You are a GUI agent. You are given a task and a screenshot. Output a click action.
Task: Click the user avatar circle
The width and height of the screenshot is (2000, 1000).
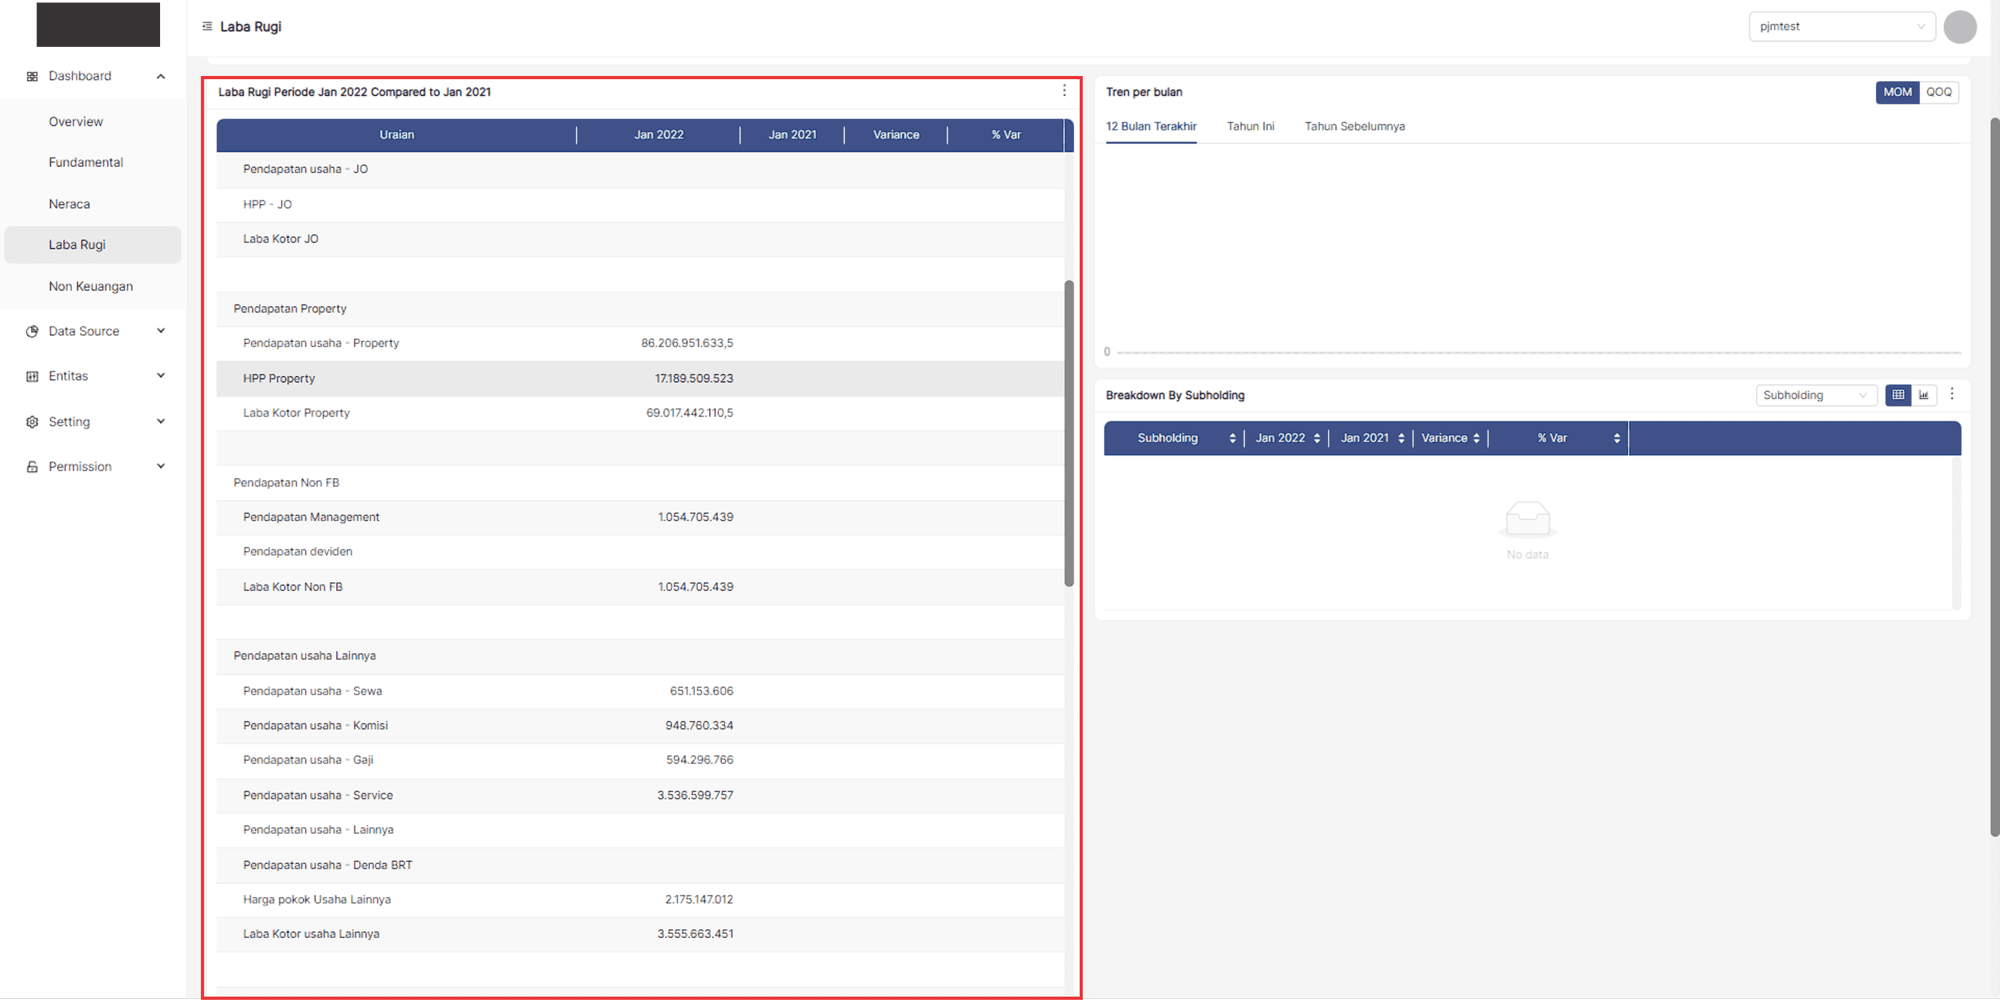pos(1959,27)
